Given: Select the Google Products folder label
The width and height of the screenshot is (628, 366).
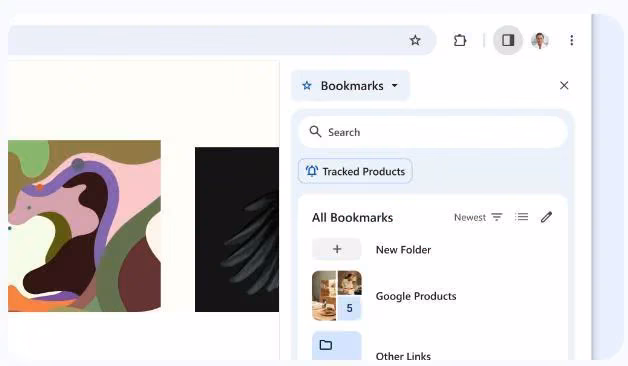Looking at the screenshot, I should (x=416, y=296).
